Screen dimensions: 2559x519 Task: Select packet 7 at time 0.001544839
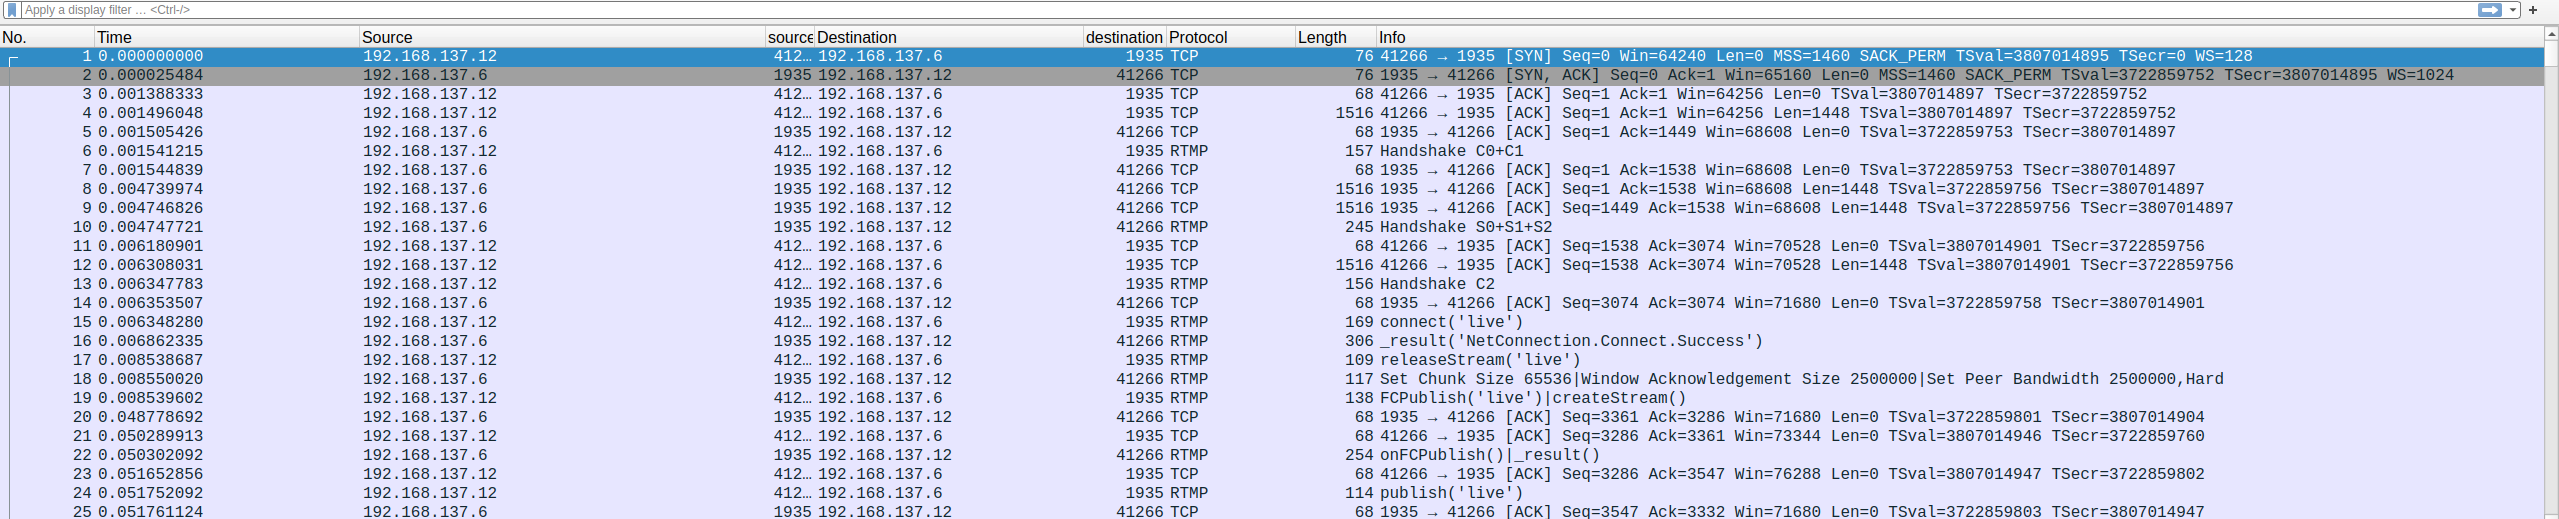[x=1272, y=171]
